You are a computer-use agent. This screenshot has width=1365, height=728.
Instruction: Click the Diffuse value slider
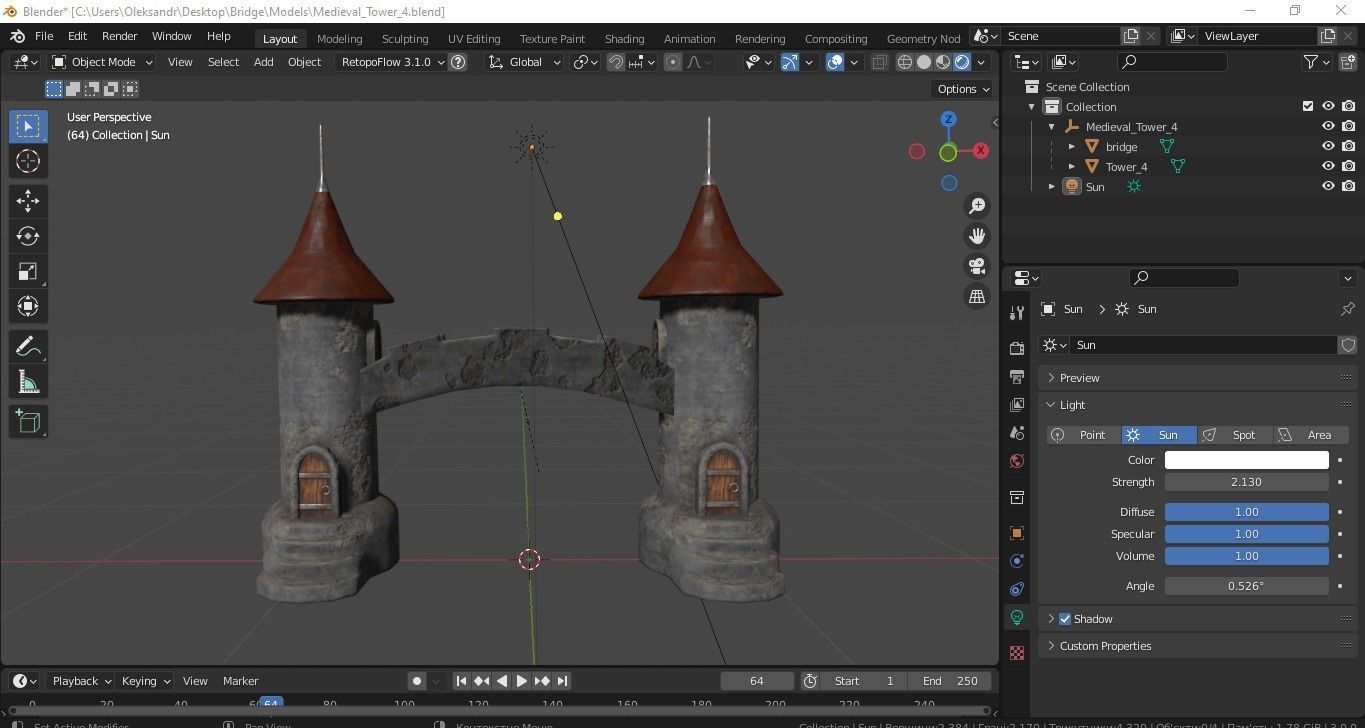pos(1246,512)
